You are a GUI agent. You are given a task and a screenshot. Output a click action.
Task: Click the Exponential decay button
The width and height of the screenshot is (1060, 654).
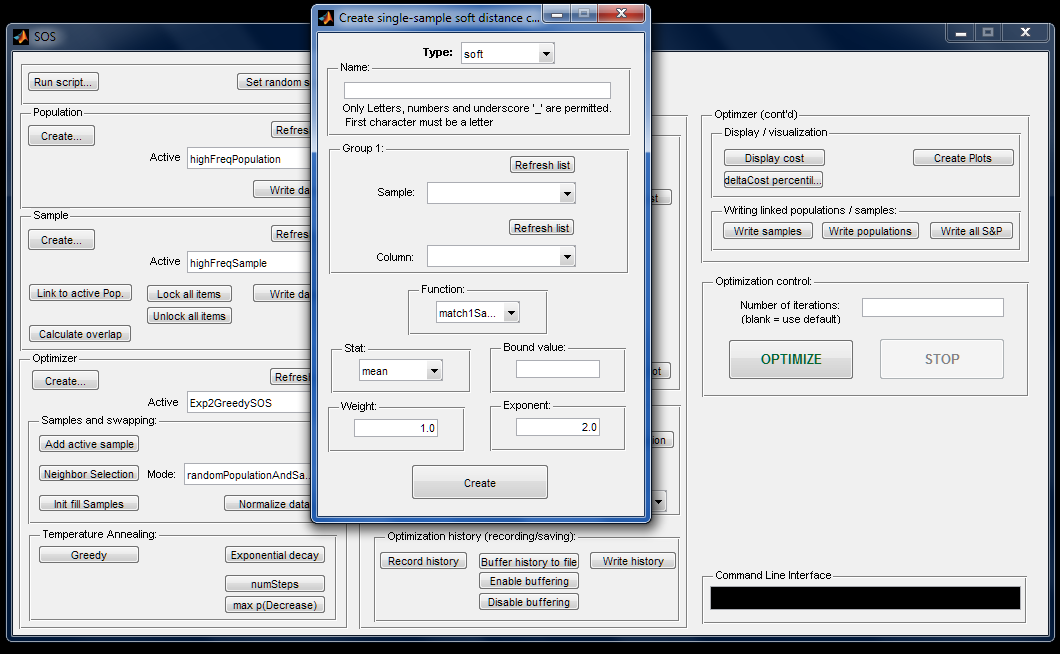pos(275,555)
